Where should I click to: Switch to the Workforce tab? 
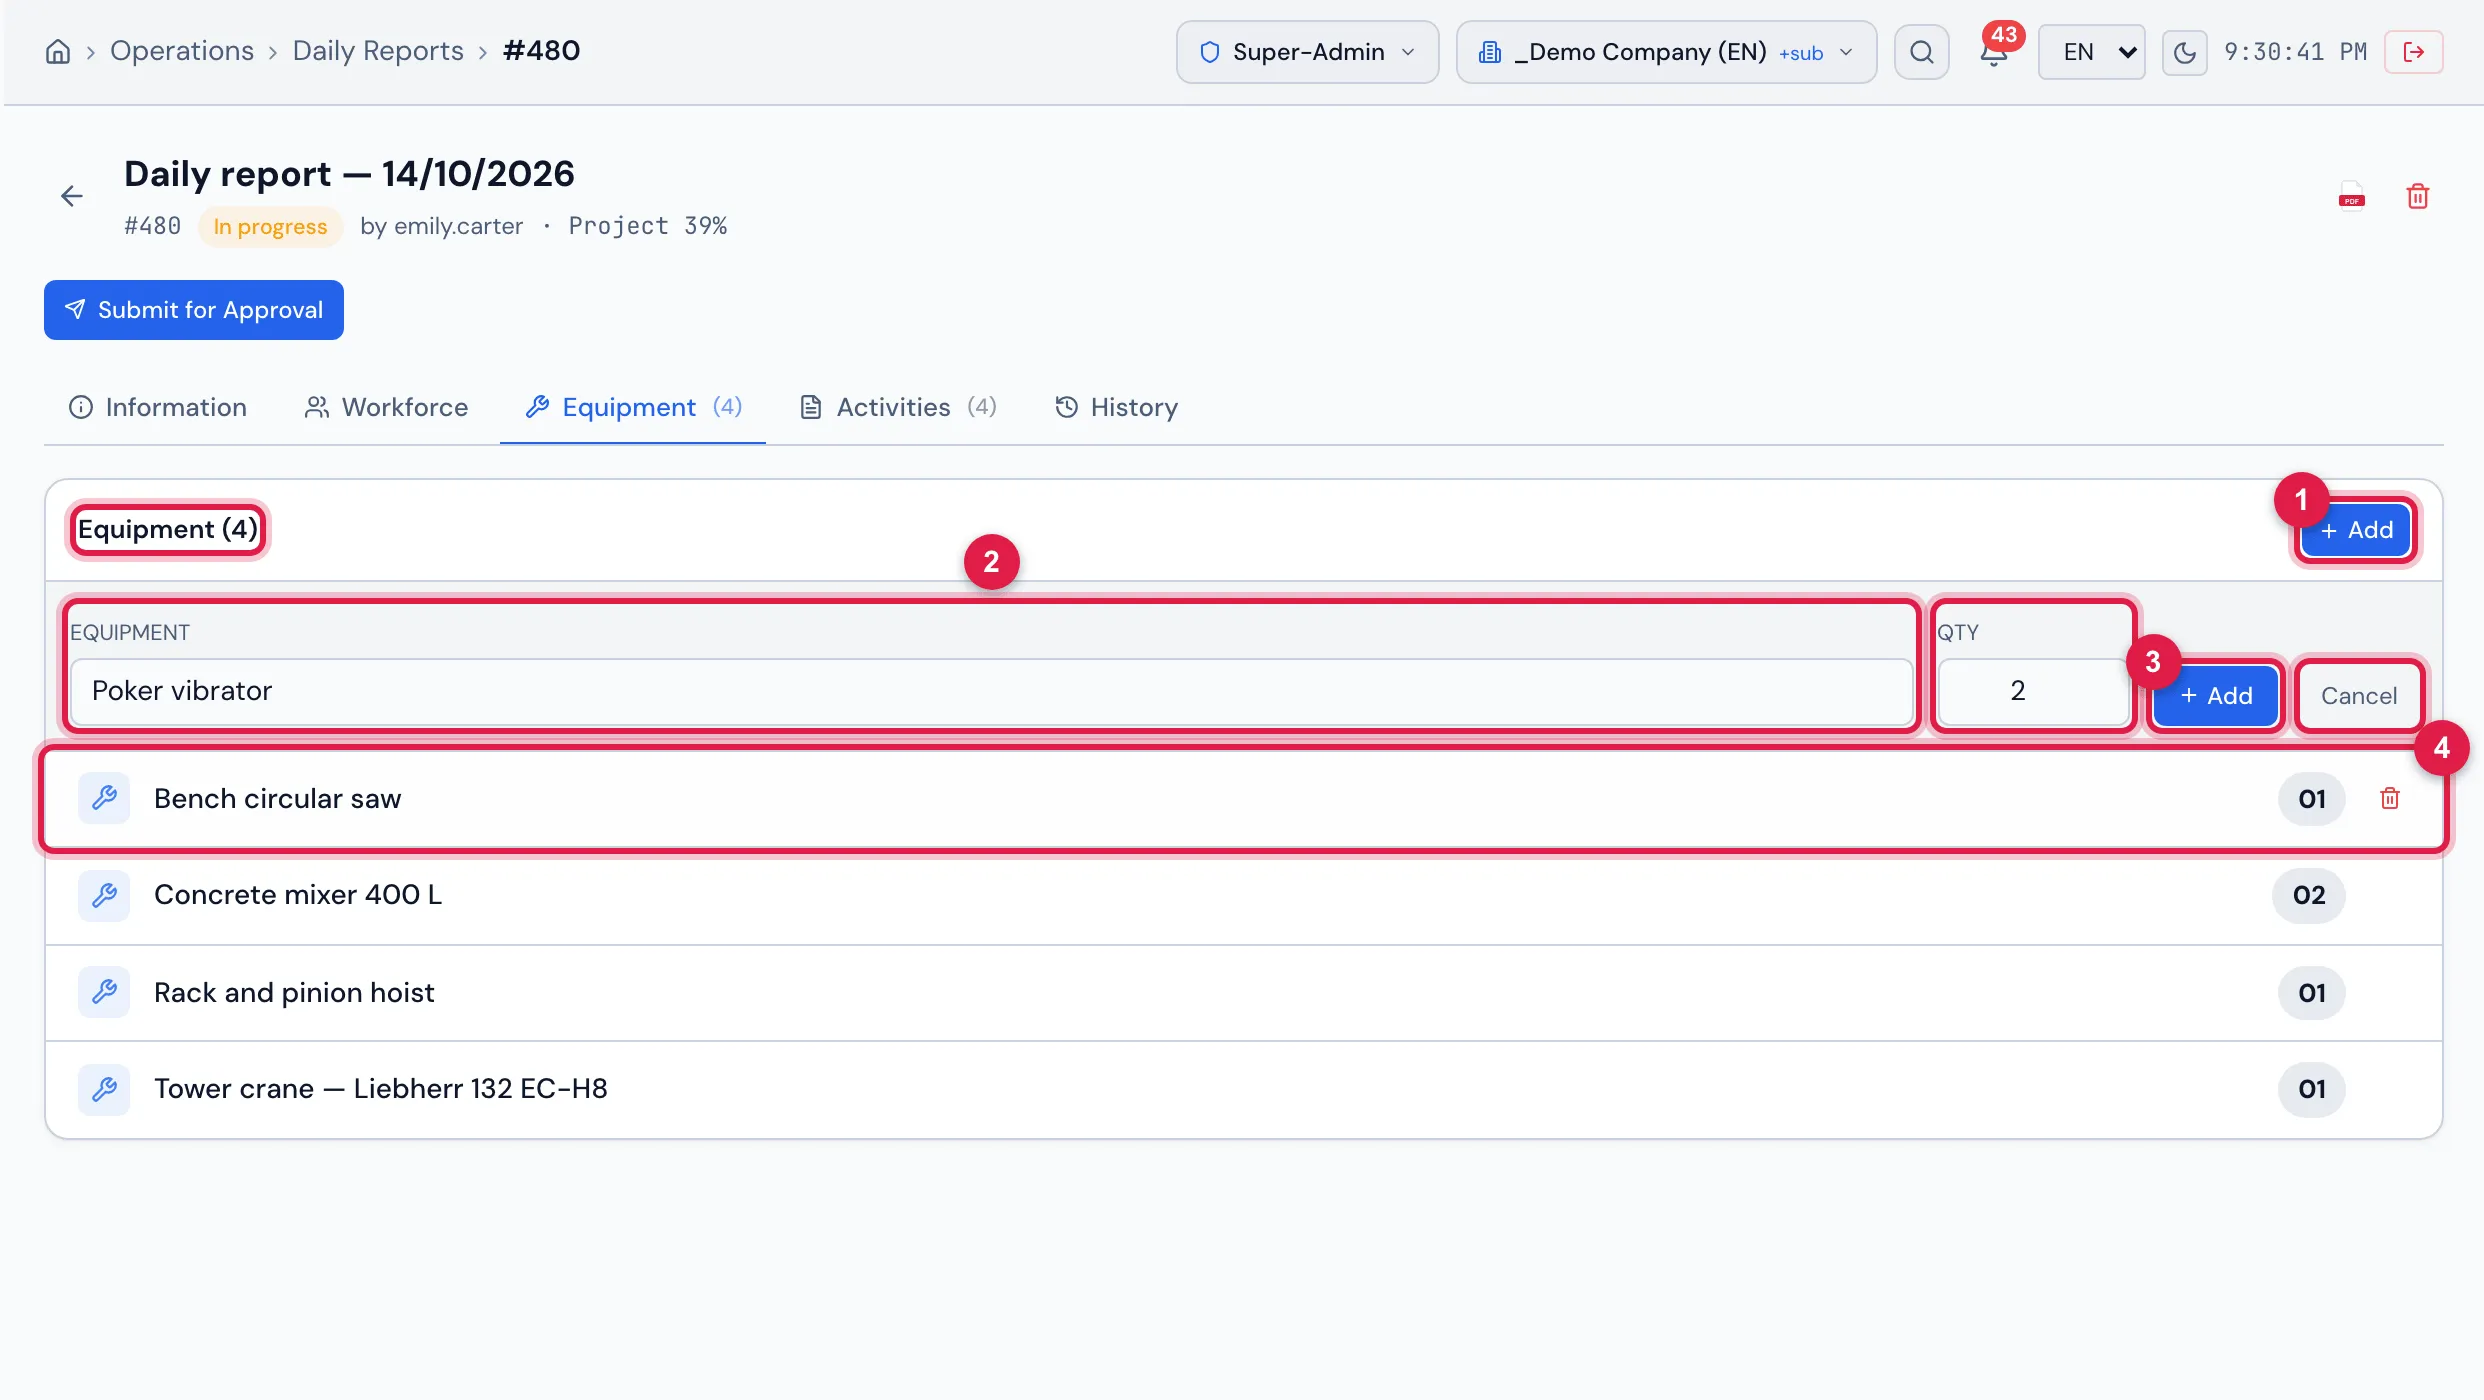(386, 407)
